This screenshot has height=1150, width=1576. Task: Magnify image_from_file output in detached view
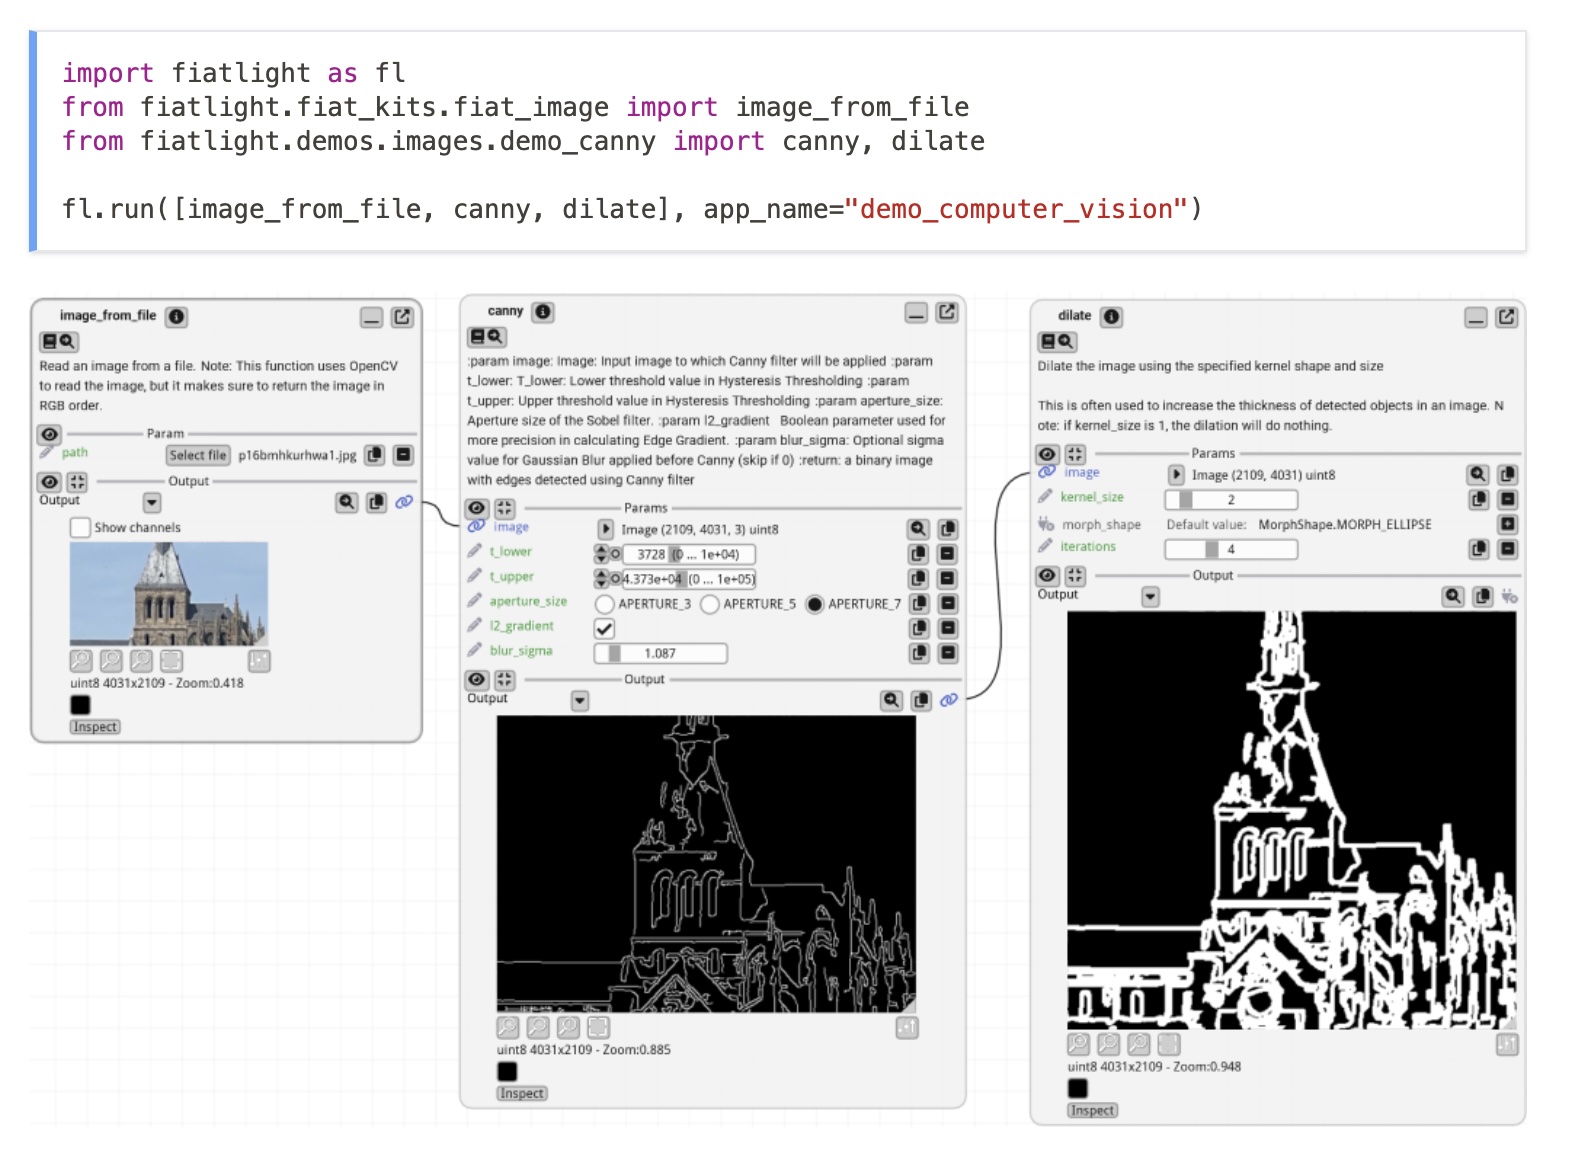click(x=346, y=502)
